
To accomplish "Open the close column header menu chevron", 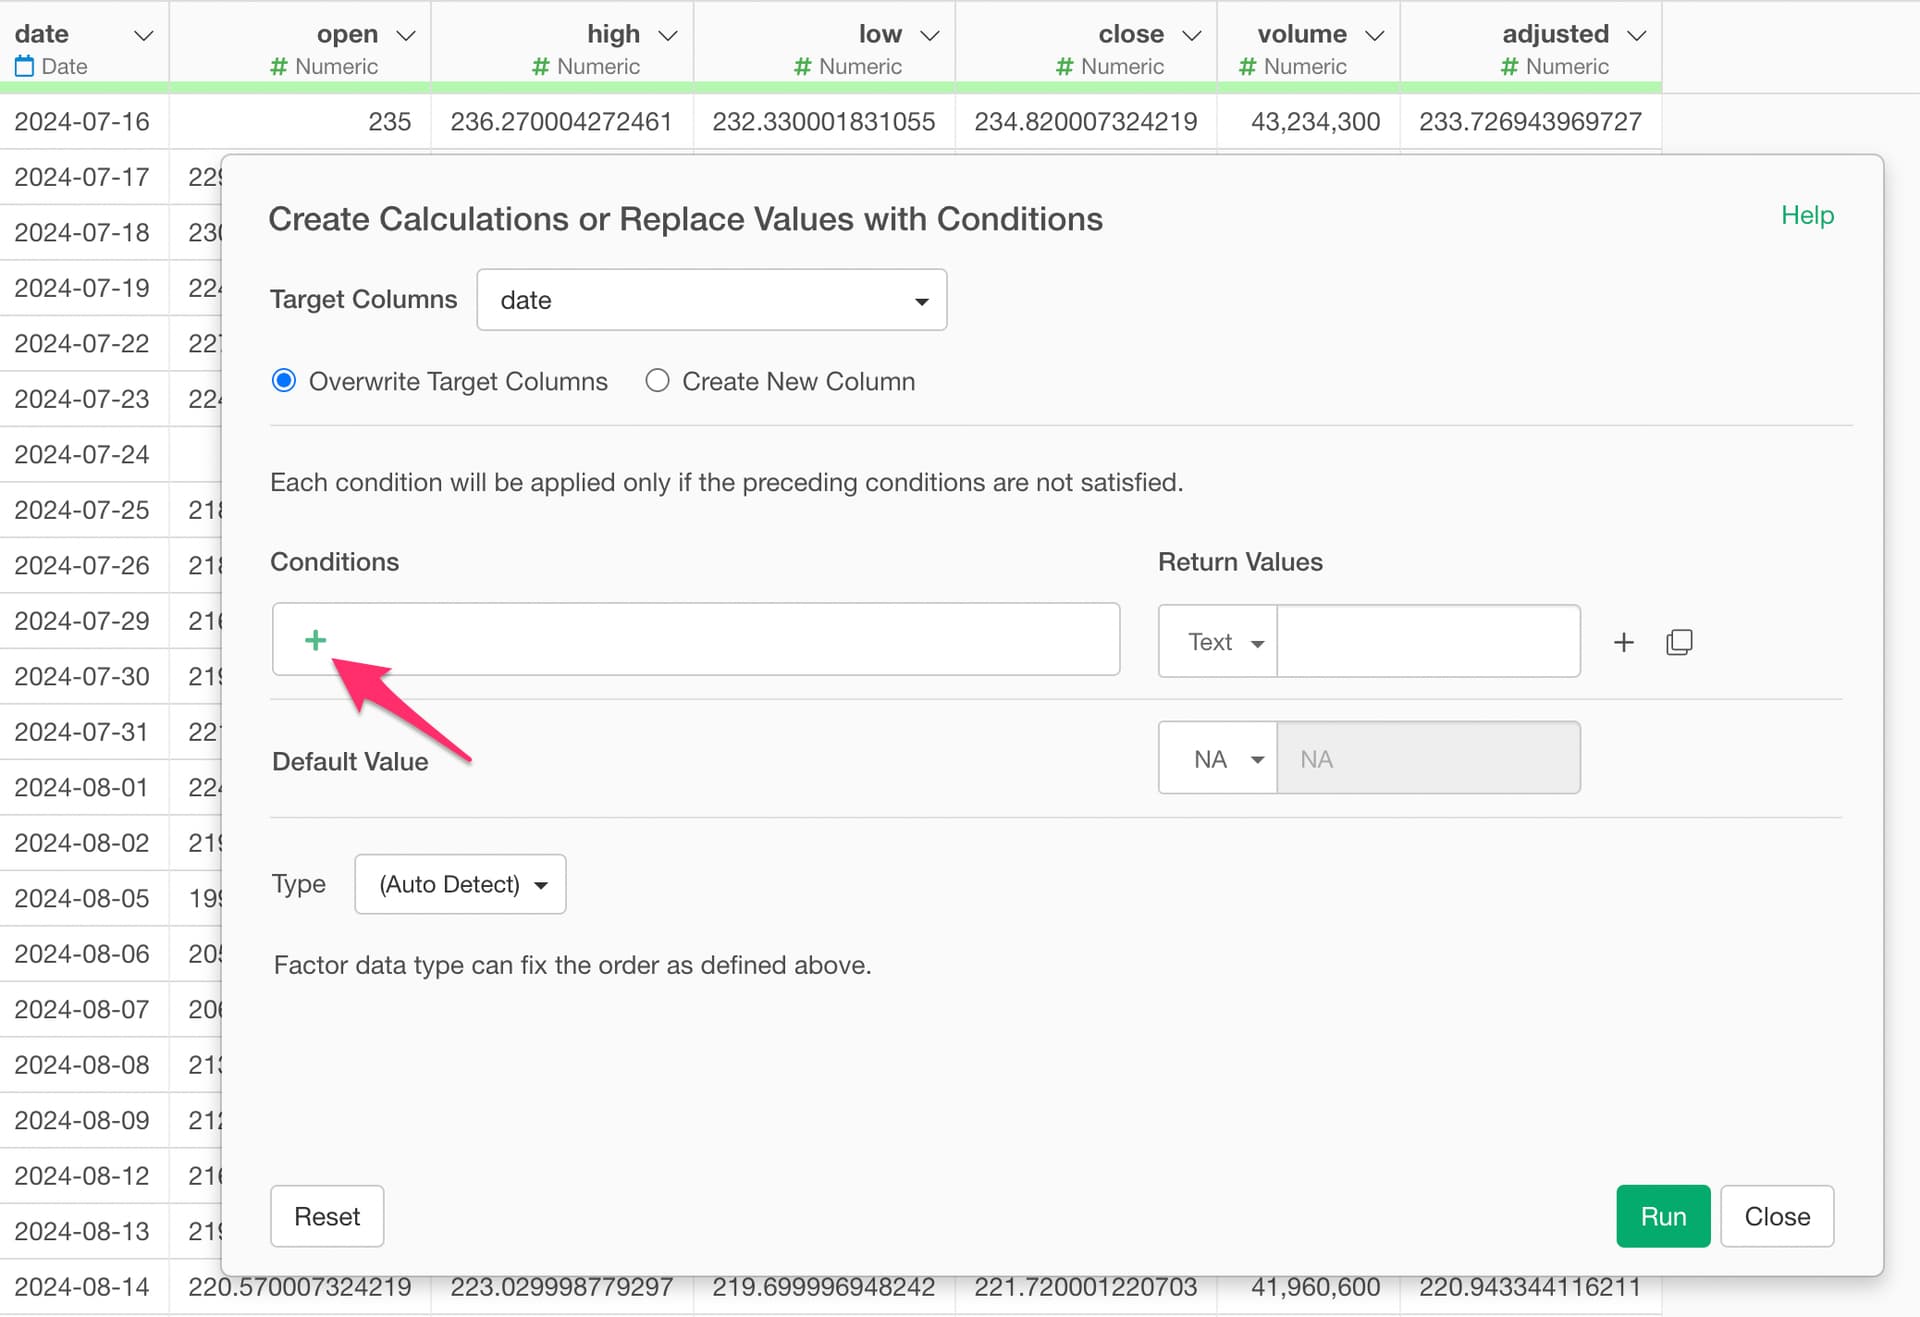I will (x=1191, y=35).
